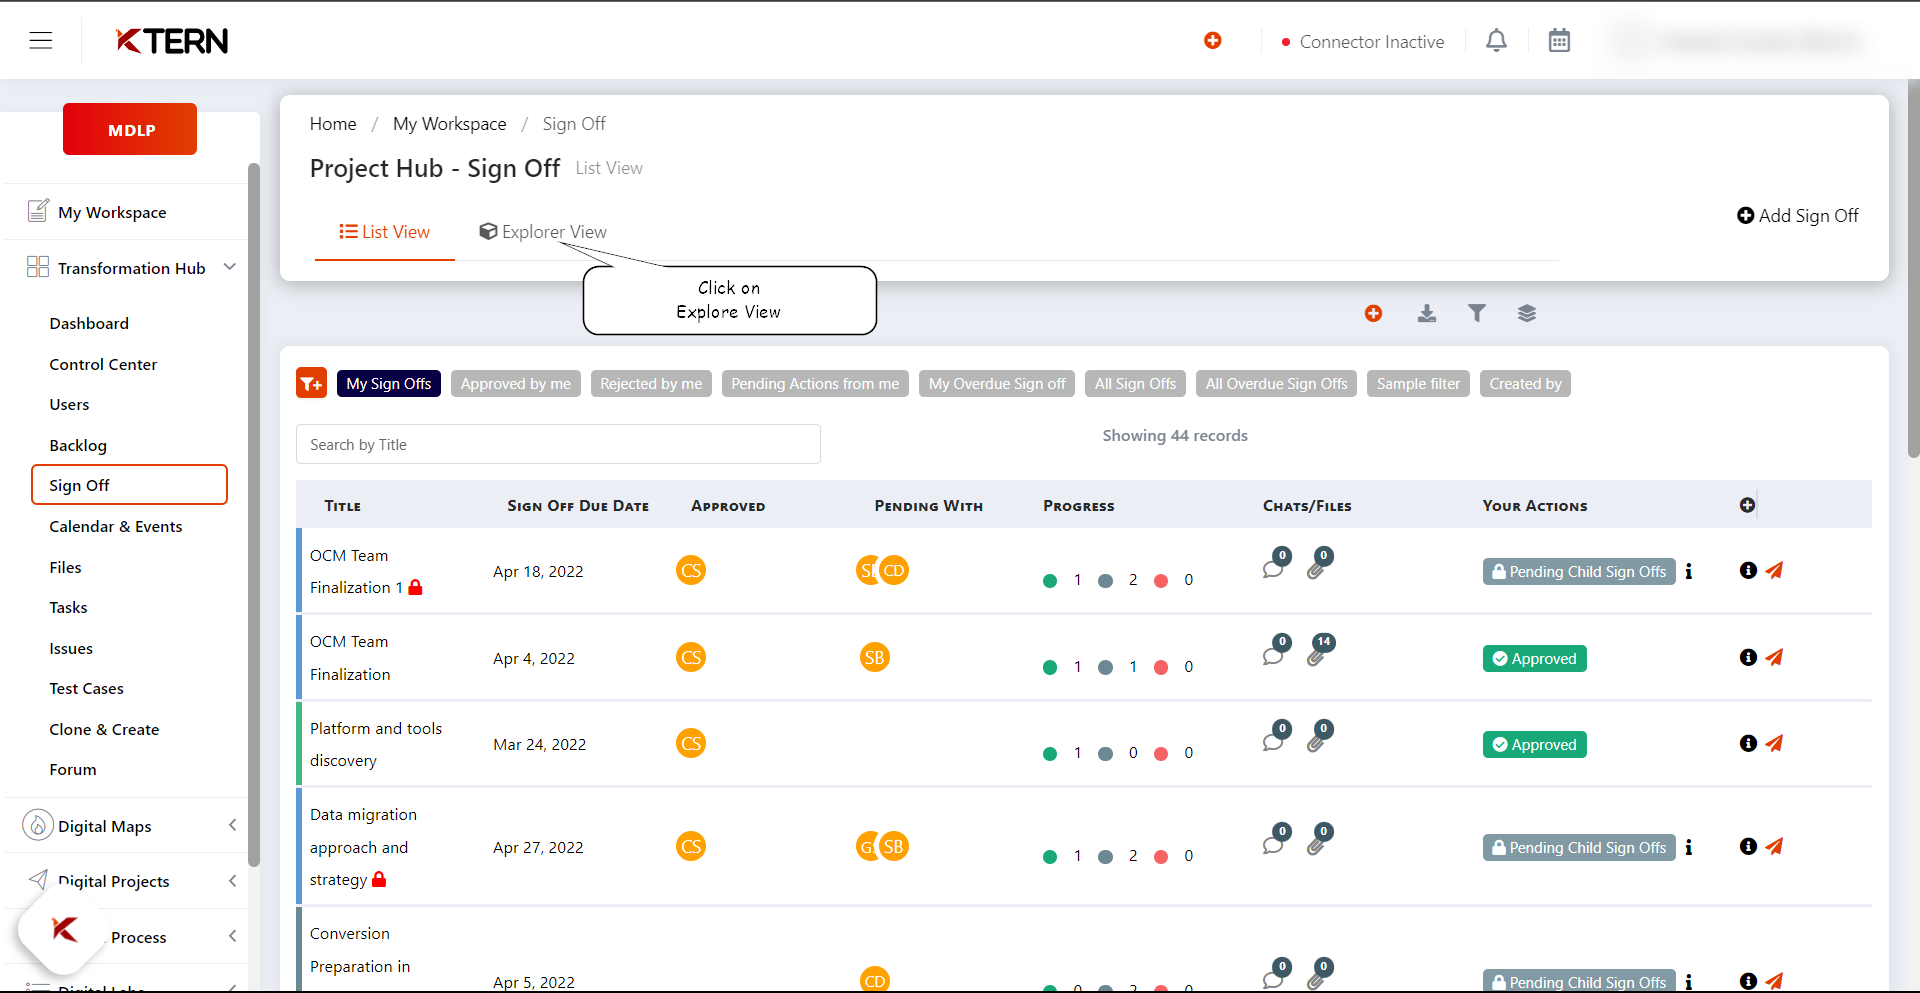Image resolution: width=1920 pixels, height=993 pixels.
Task: Click CS approver avatar in Apr 4, 2022 row
Action: click(691, 657)
